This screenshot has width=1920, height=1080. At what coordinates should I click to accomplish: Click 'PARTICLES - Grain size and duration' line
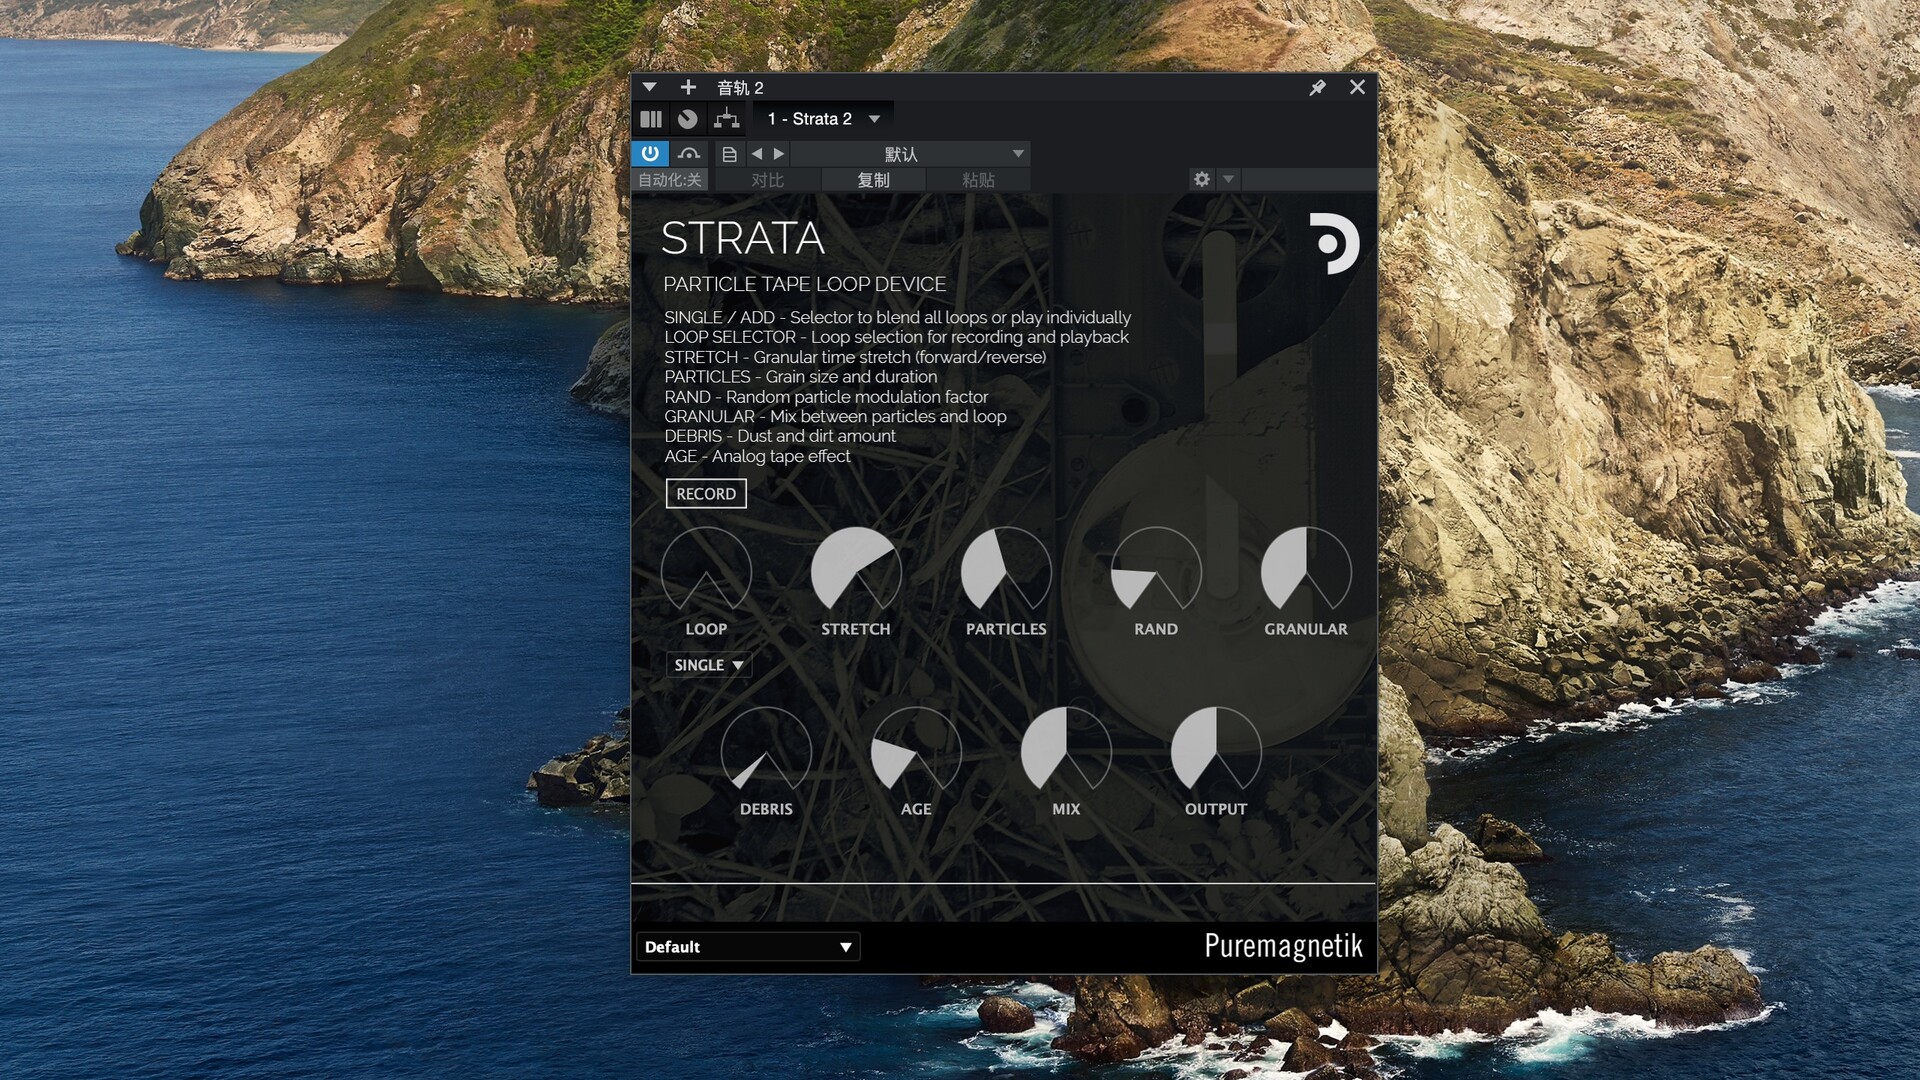coord(801,377)
